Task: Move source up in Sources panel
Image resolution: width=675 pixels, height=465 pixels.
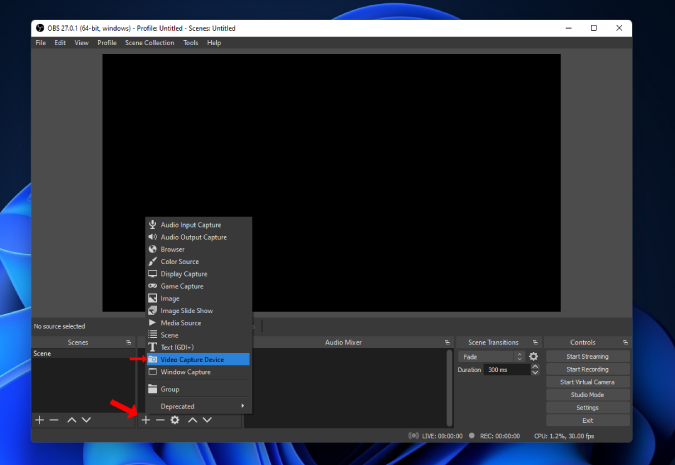Action: 192,420
